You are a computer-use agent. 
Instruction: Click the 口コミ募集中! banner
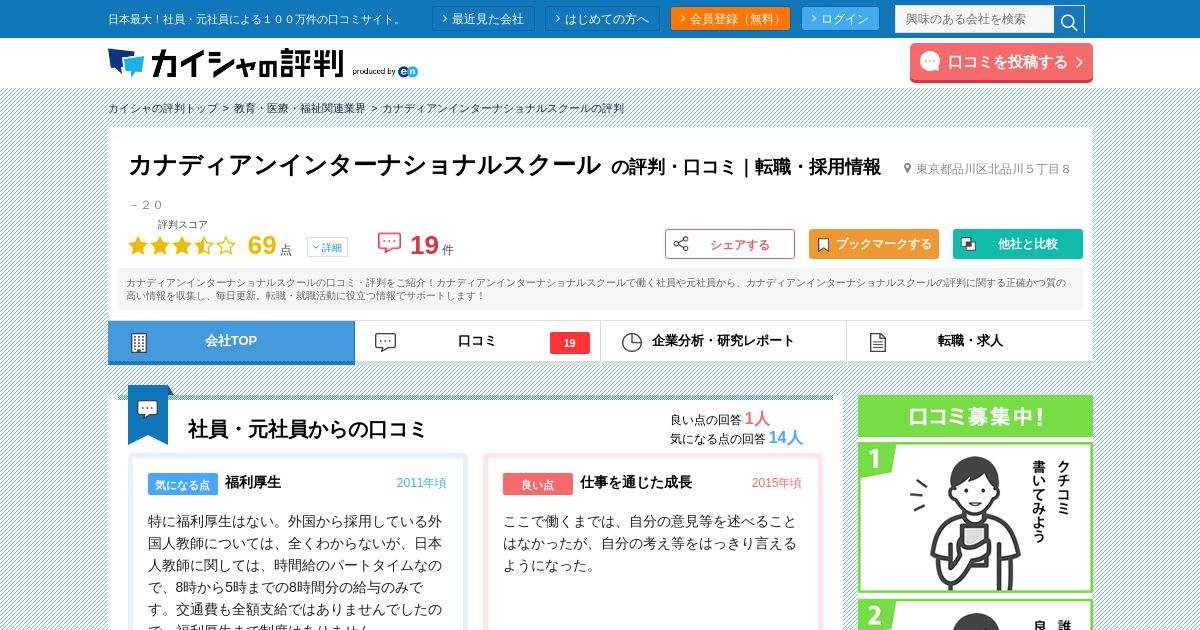click(975, 417)
